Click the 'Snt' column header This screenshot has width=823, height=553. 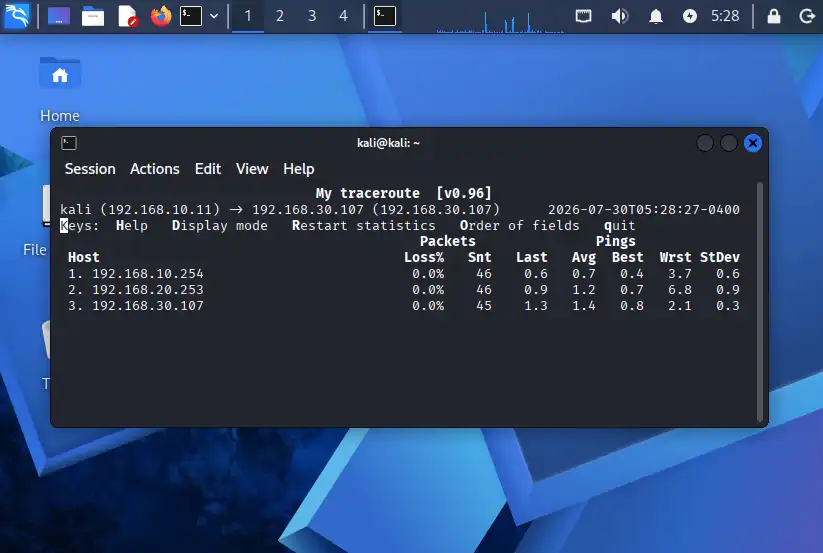pos(480,258)
